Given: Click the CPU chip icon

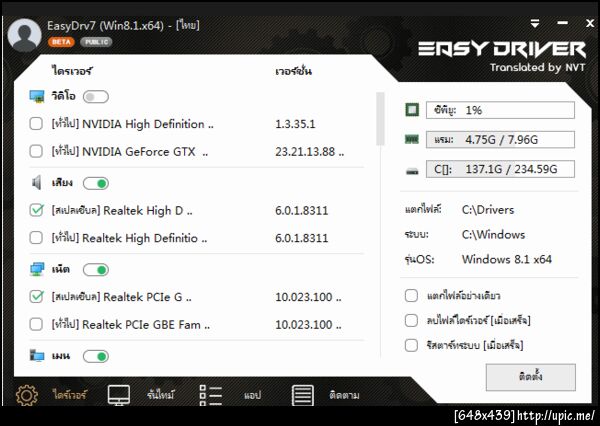Looking at the screenshot, I should pyautogui.click(x=412, y=110).
